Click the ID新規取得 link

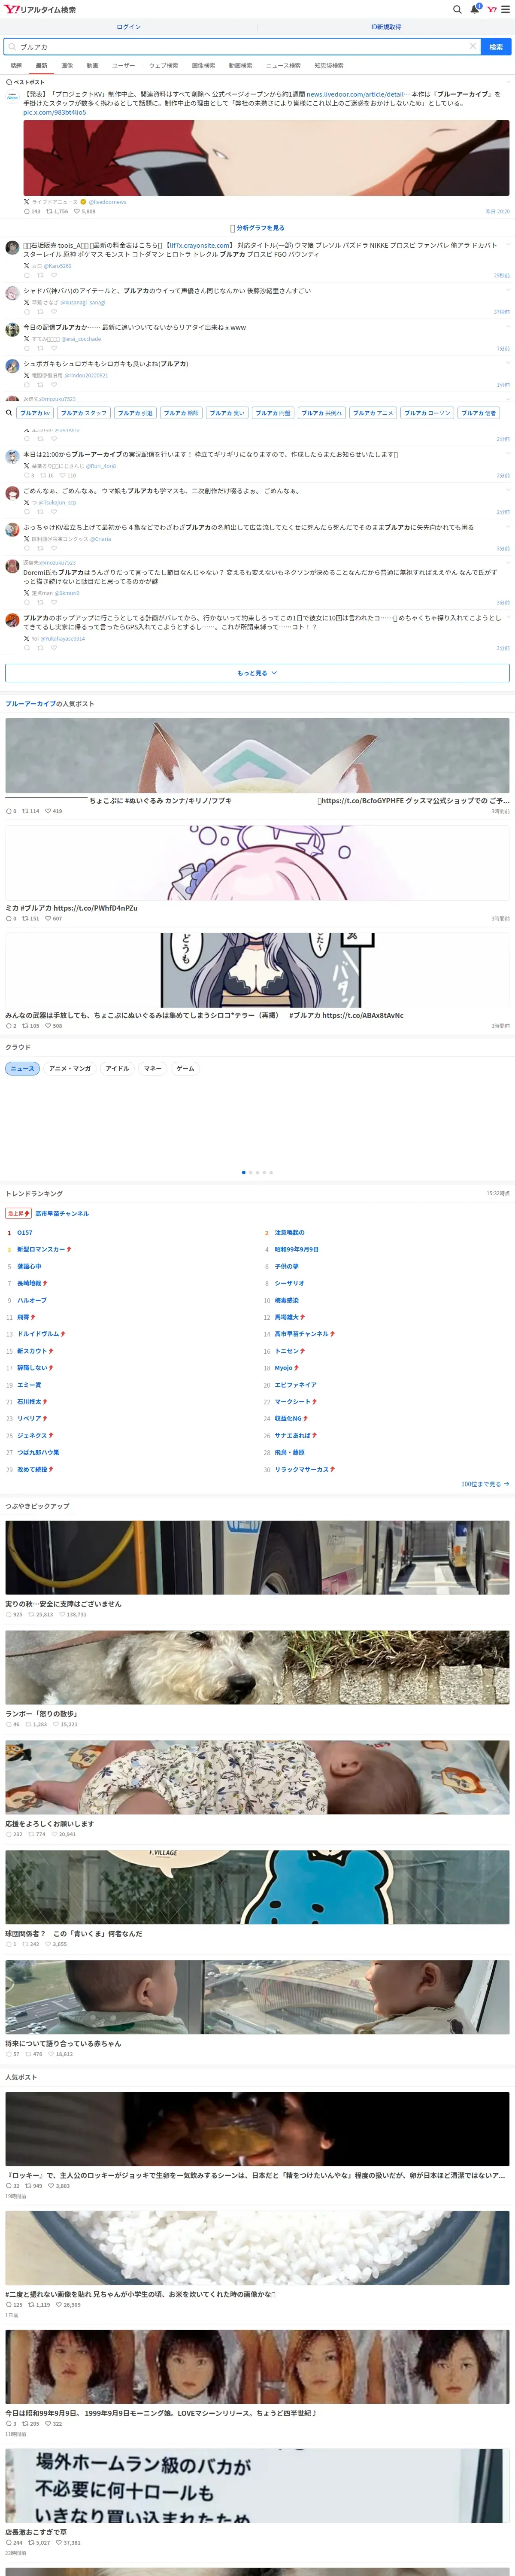(386, 27)
